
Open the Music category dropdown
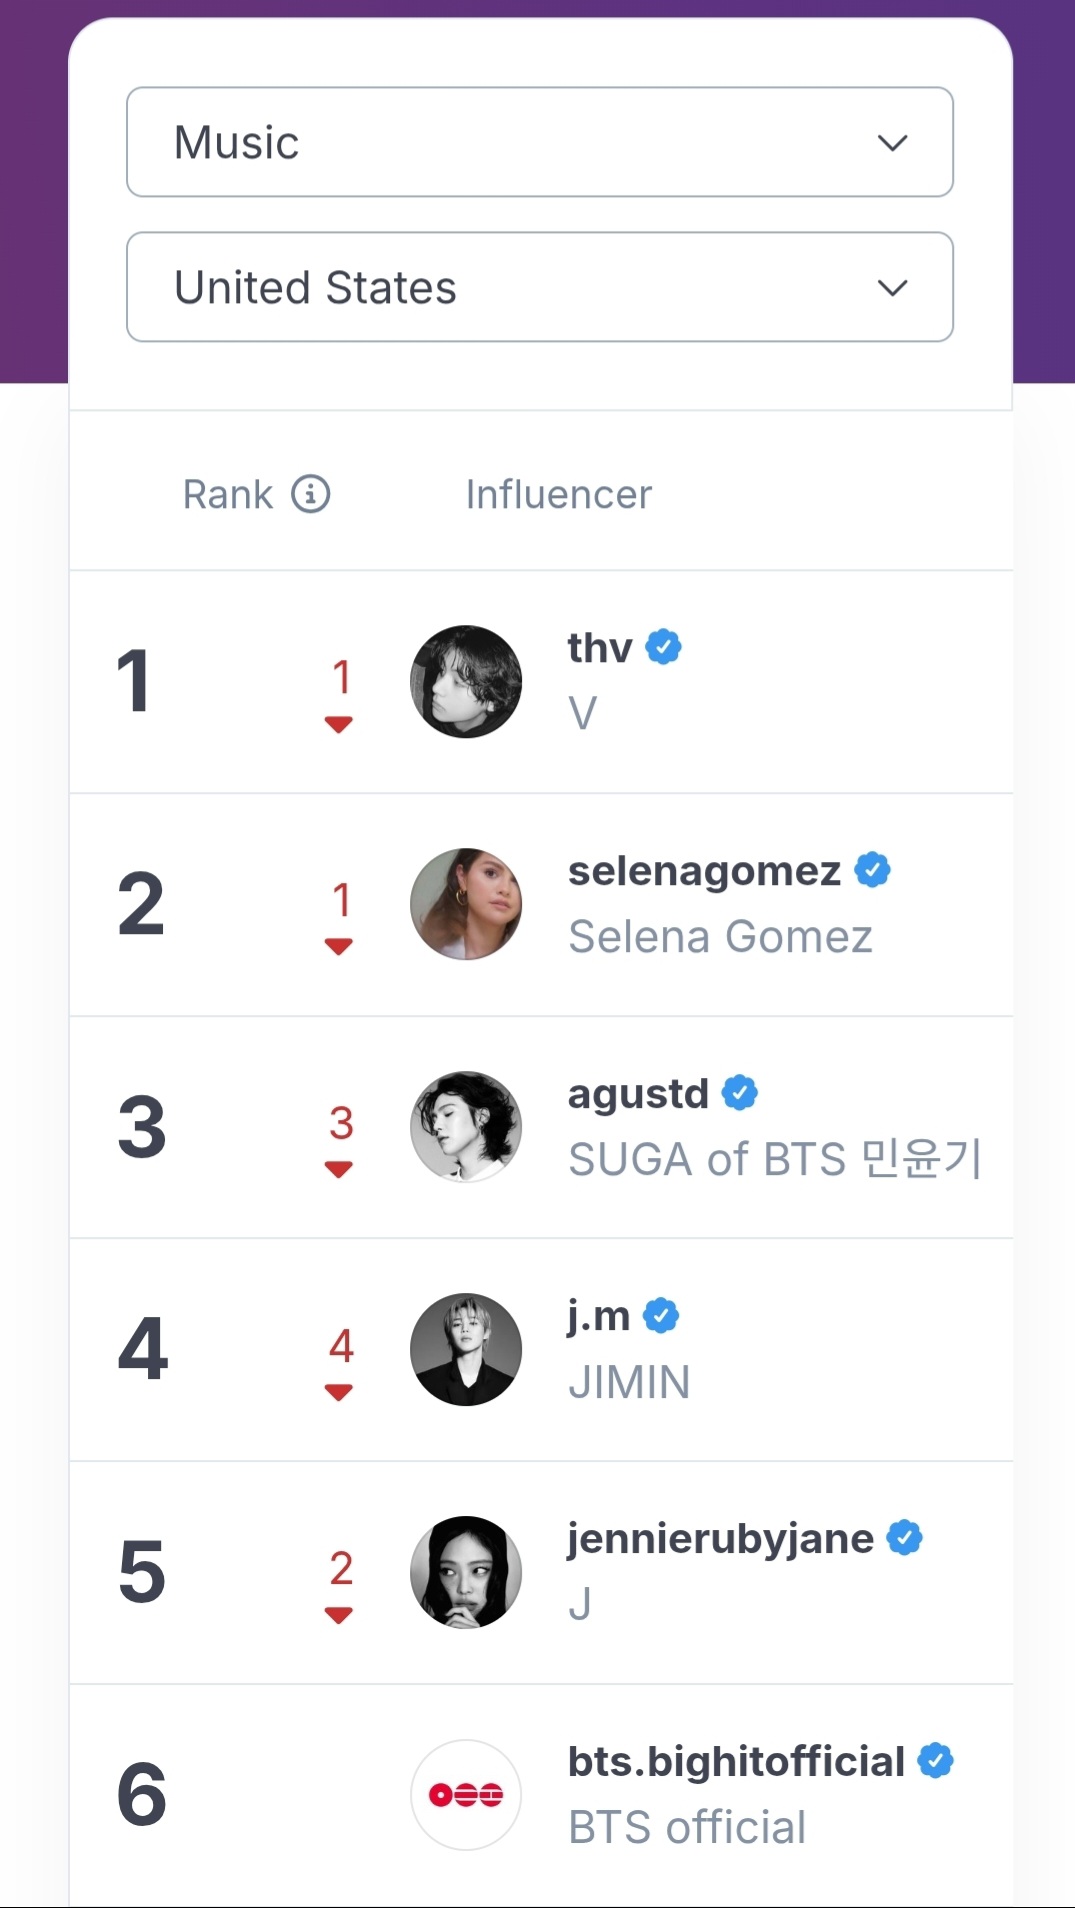[x=540, y=142]
